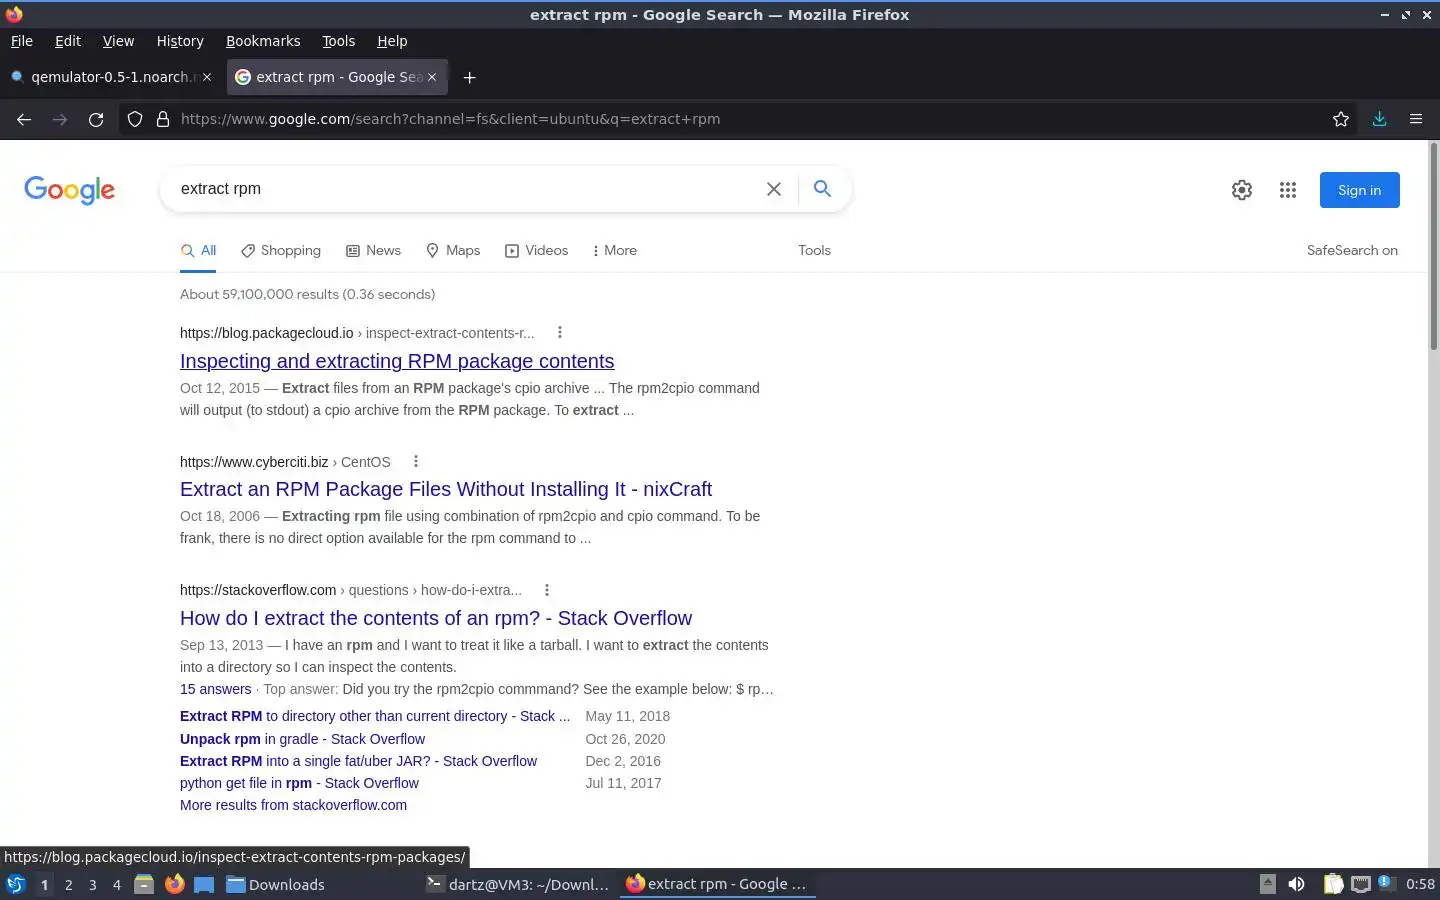Run search with the magnifier button
The height and width of the screenshot is (900, 1440).
click(x=822, y=188)
